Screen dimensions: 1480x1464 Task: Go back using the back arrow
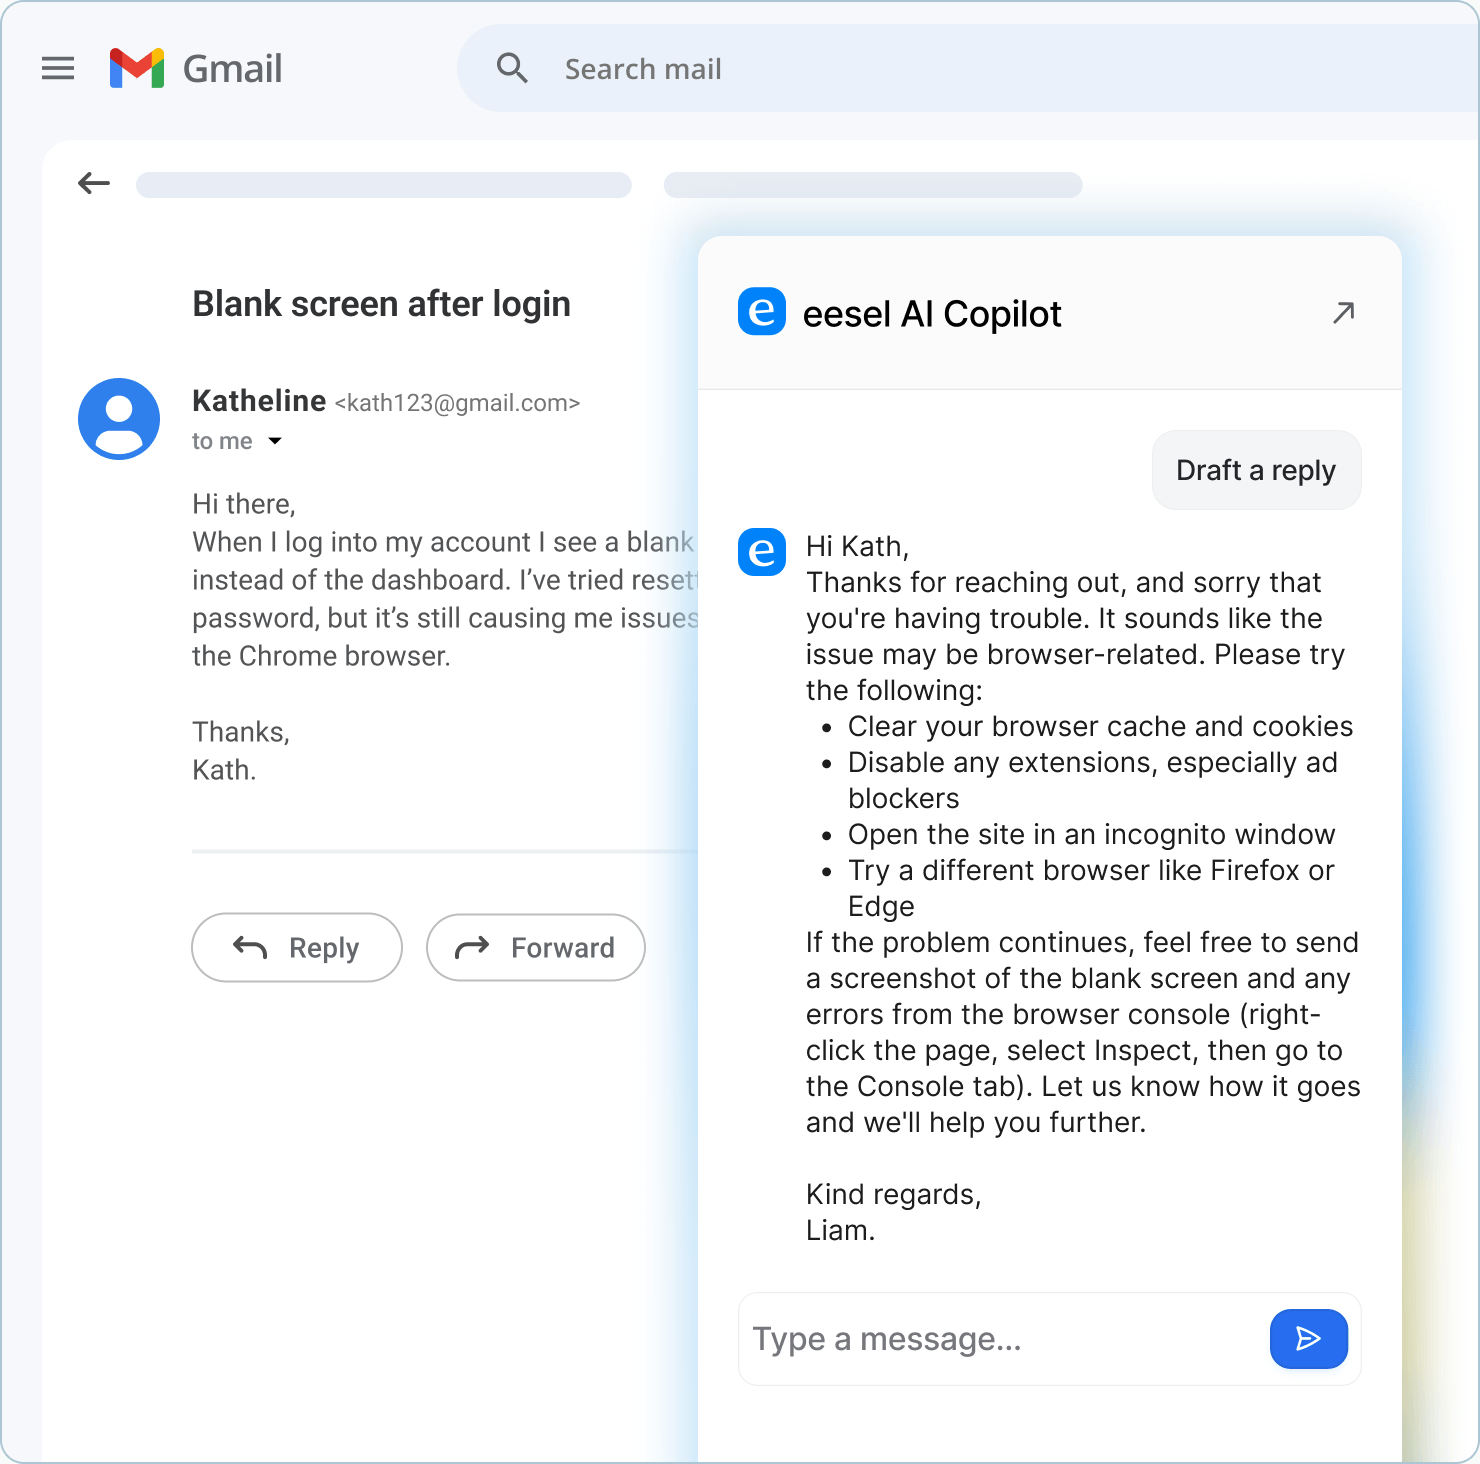[x=94, y=183]
